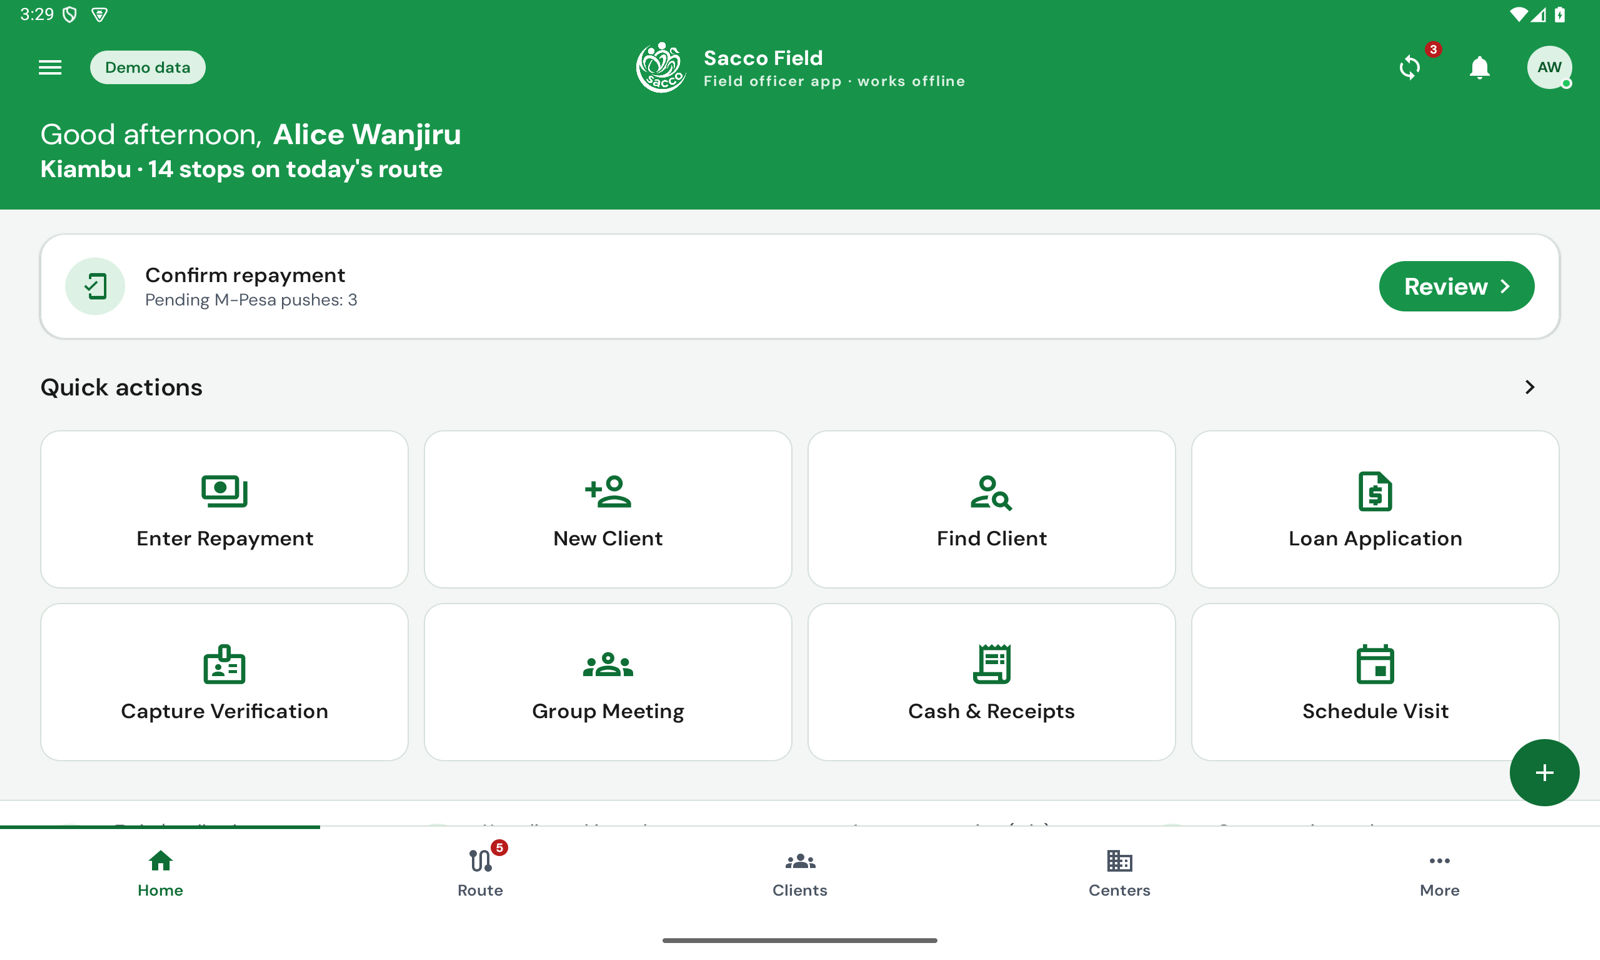Click the Sacco Field logo

click(x=660, y=67)
